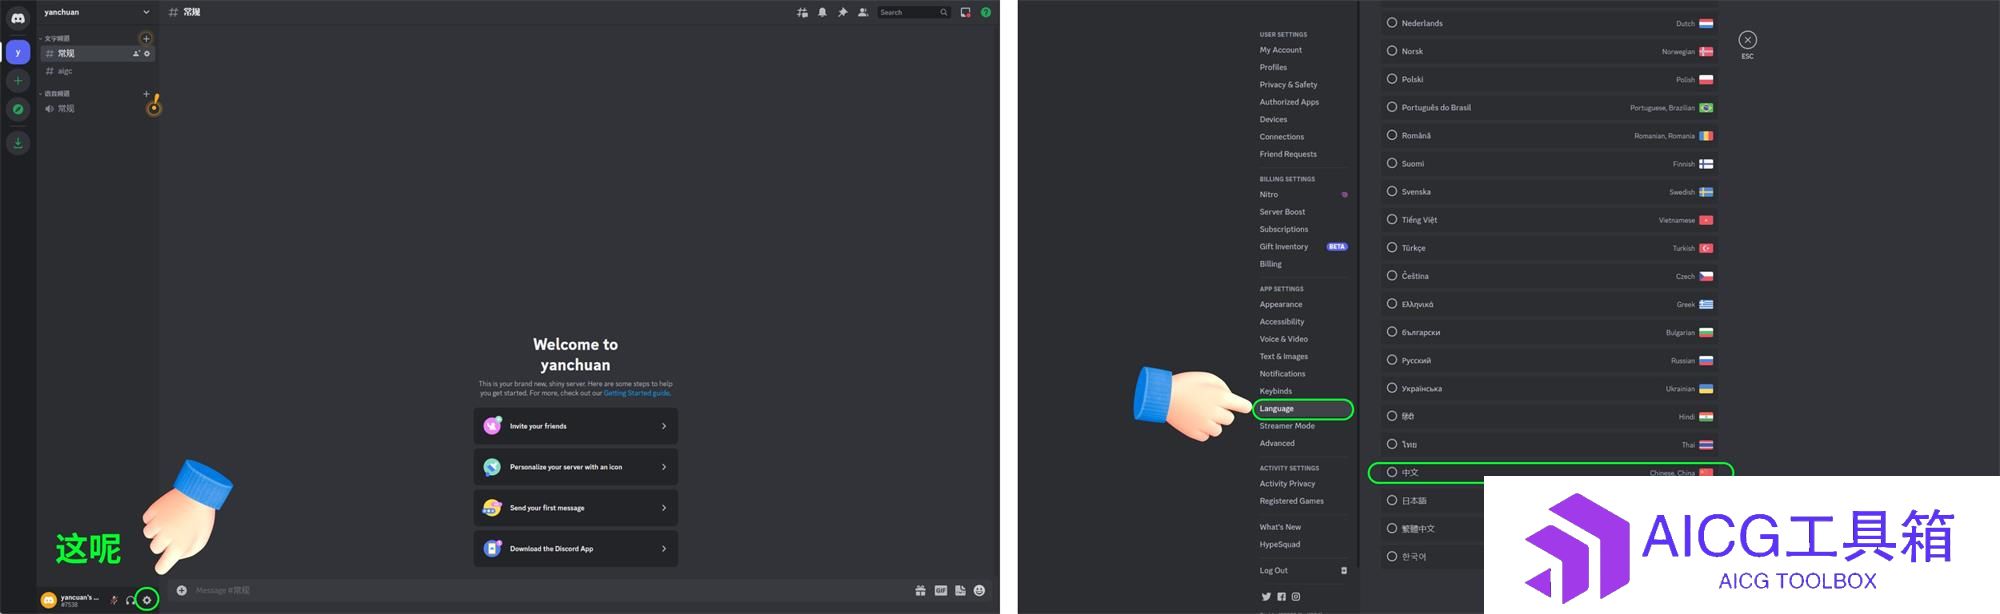Invite people icon on the 常规 text channel
This screenshot has width=2000, height=614.
[136, 54]
